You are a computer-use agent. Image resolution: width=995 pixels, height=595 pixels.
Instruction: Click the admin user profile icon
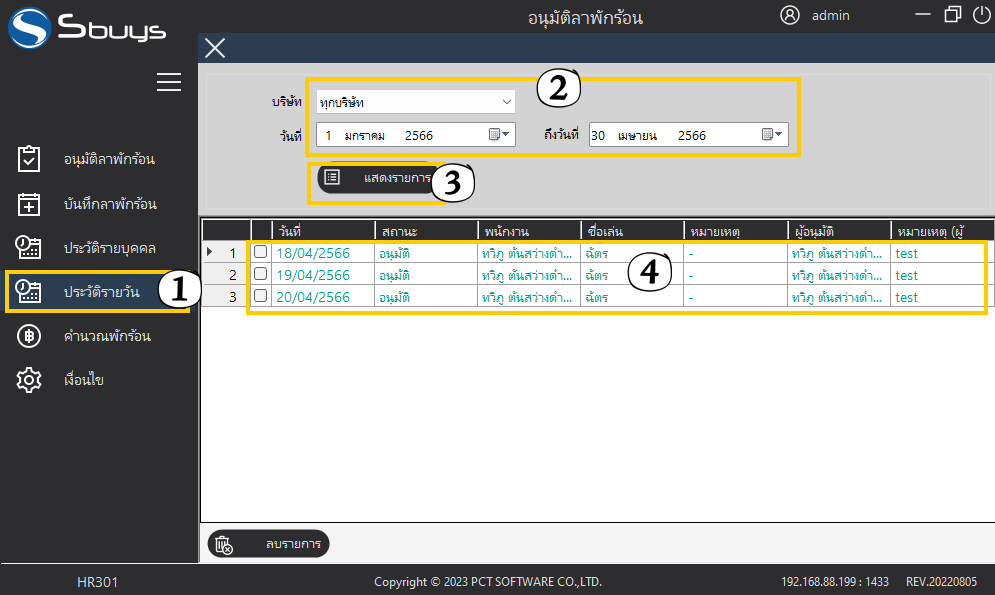click(790, 15)
